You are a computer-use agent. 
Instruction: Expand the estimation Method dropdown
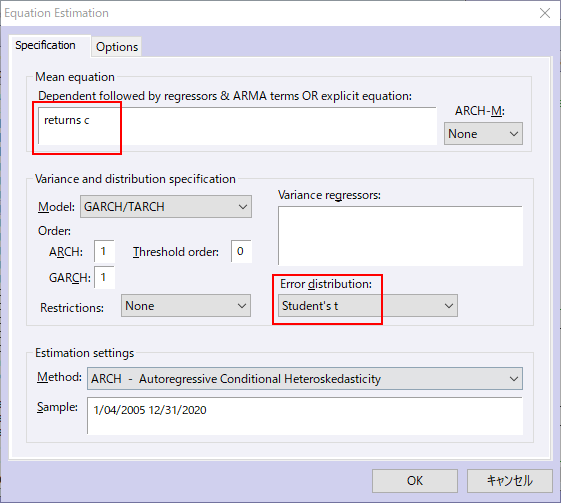point(305,379)
